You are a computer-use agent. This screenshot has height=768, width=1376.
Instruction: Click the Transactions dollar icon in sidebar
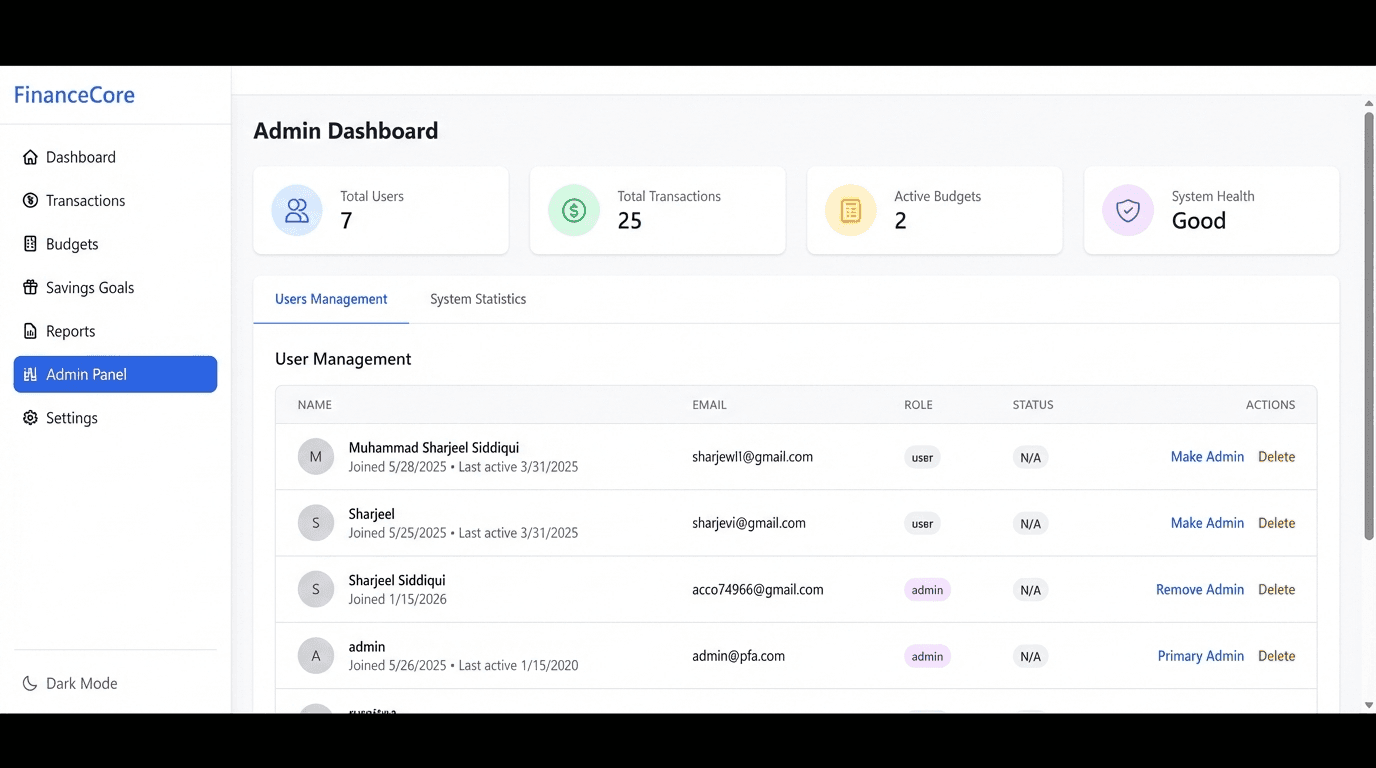point(30,201)
